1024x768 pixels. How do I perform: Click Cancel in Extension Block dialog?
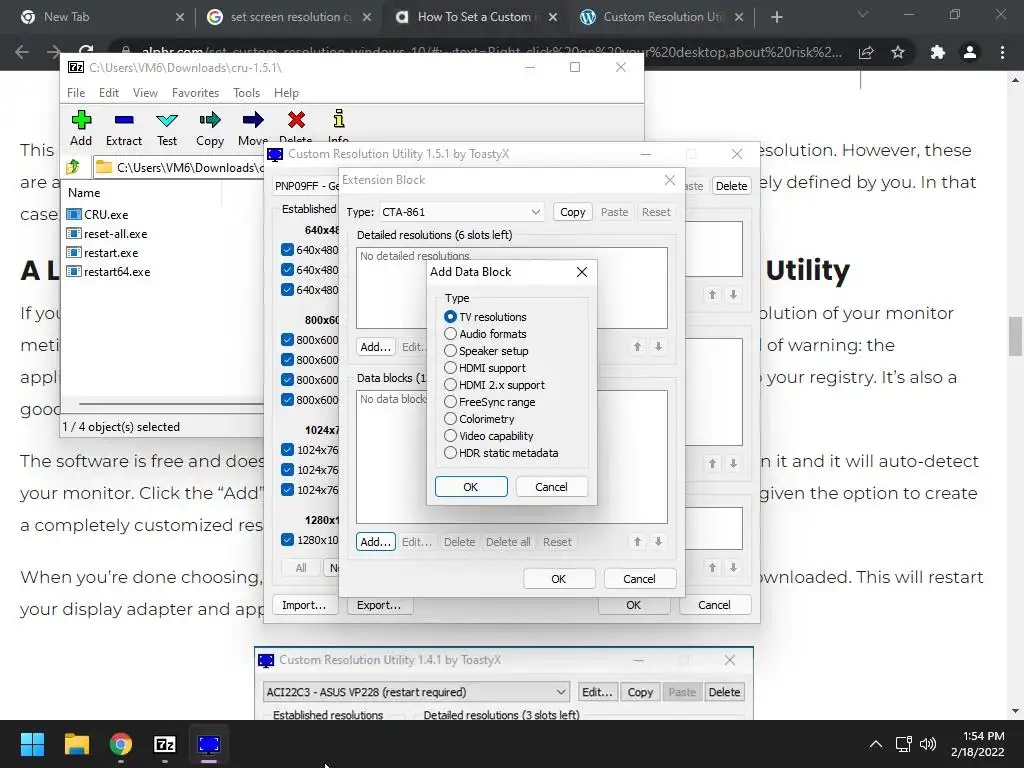[639, 579]
